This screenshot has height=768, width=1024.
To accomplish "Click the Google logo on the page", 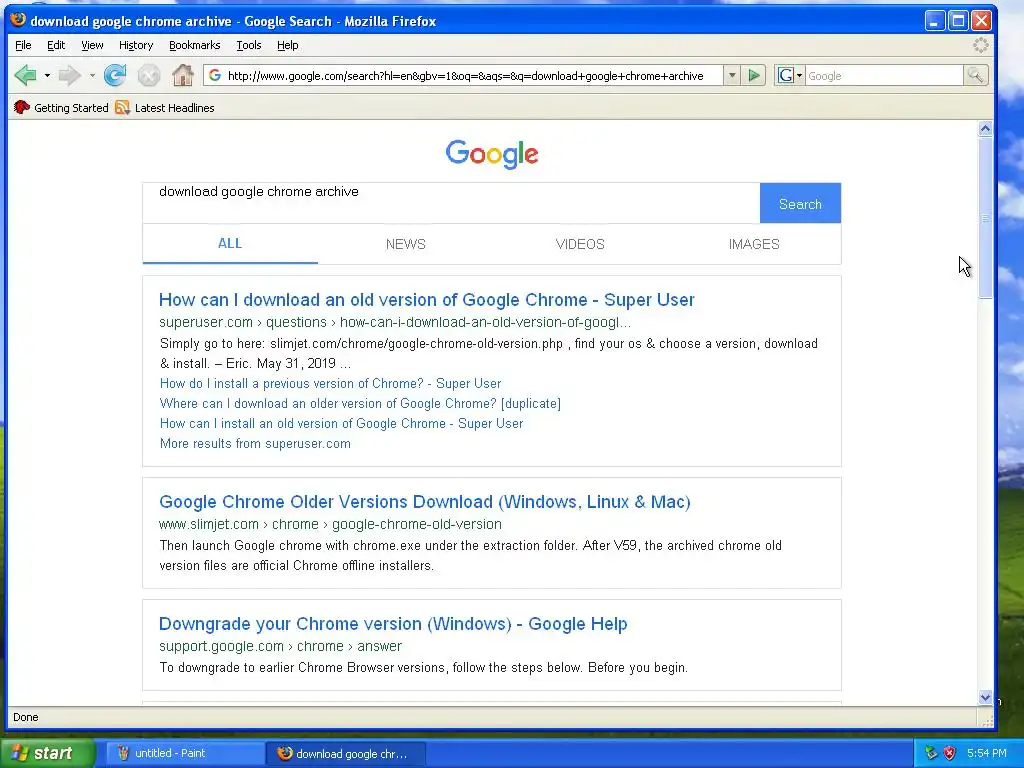I will (x=492, y=154).
